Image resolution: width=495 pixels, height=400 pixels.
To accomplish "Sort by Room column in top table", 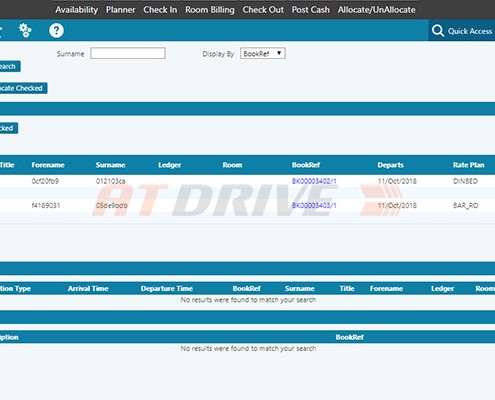I will (x=232, y=165).
